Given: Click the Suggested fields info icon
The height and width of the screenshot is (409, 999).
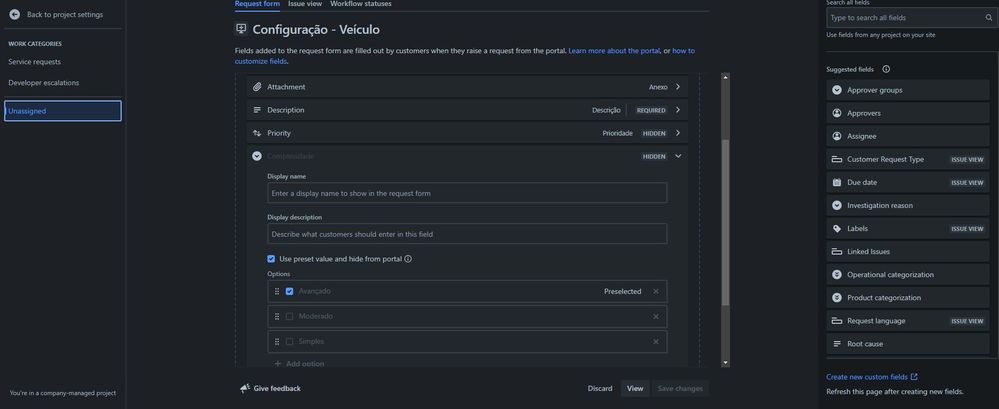Looking at the screenshot, I should (x=886, y=69).
